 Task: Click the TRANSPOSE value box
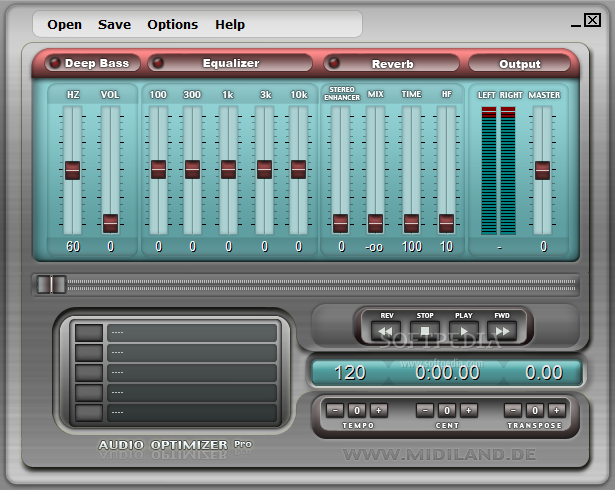(x=535, y=410)
